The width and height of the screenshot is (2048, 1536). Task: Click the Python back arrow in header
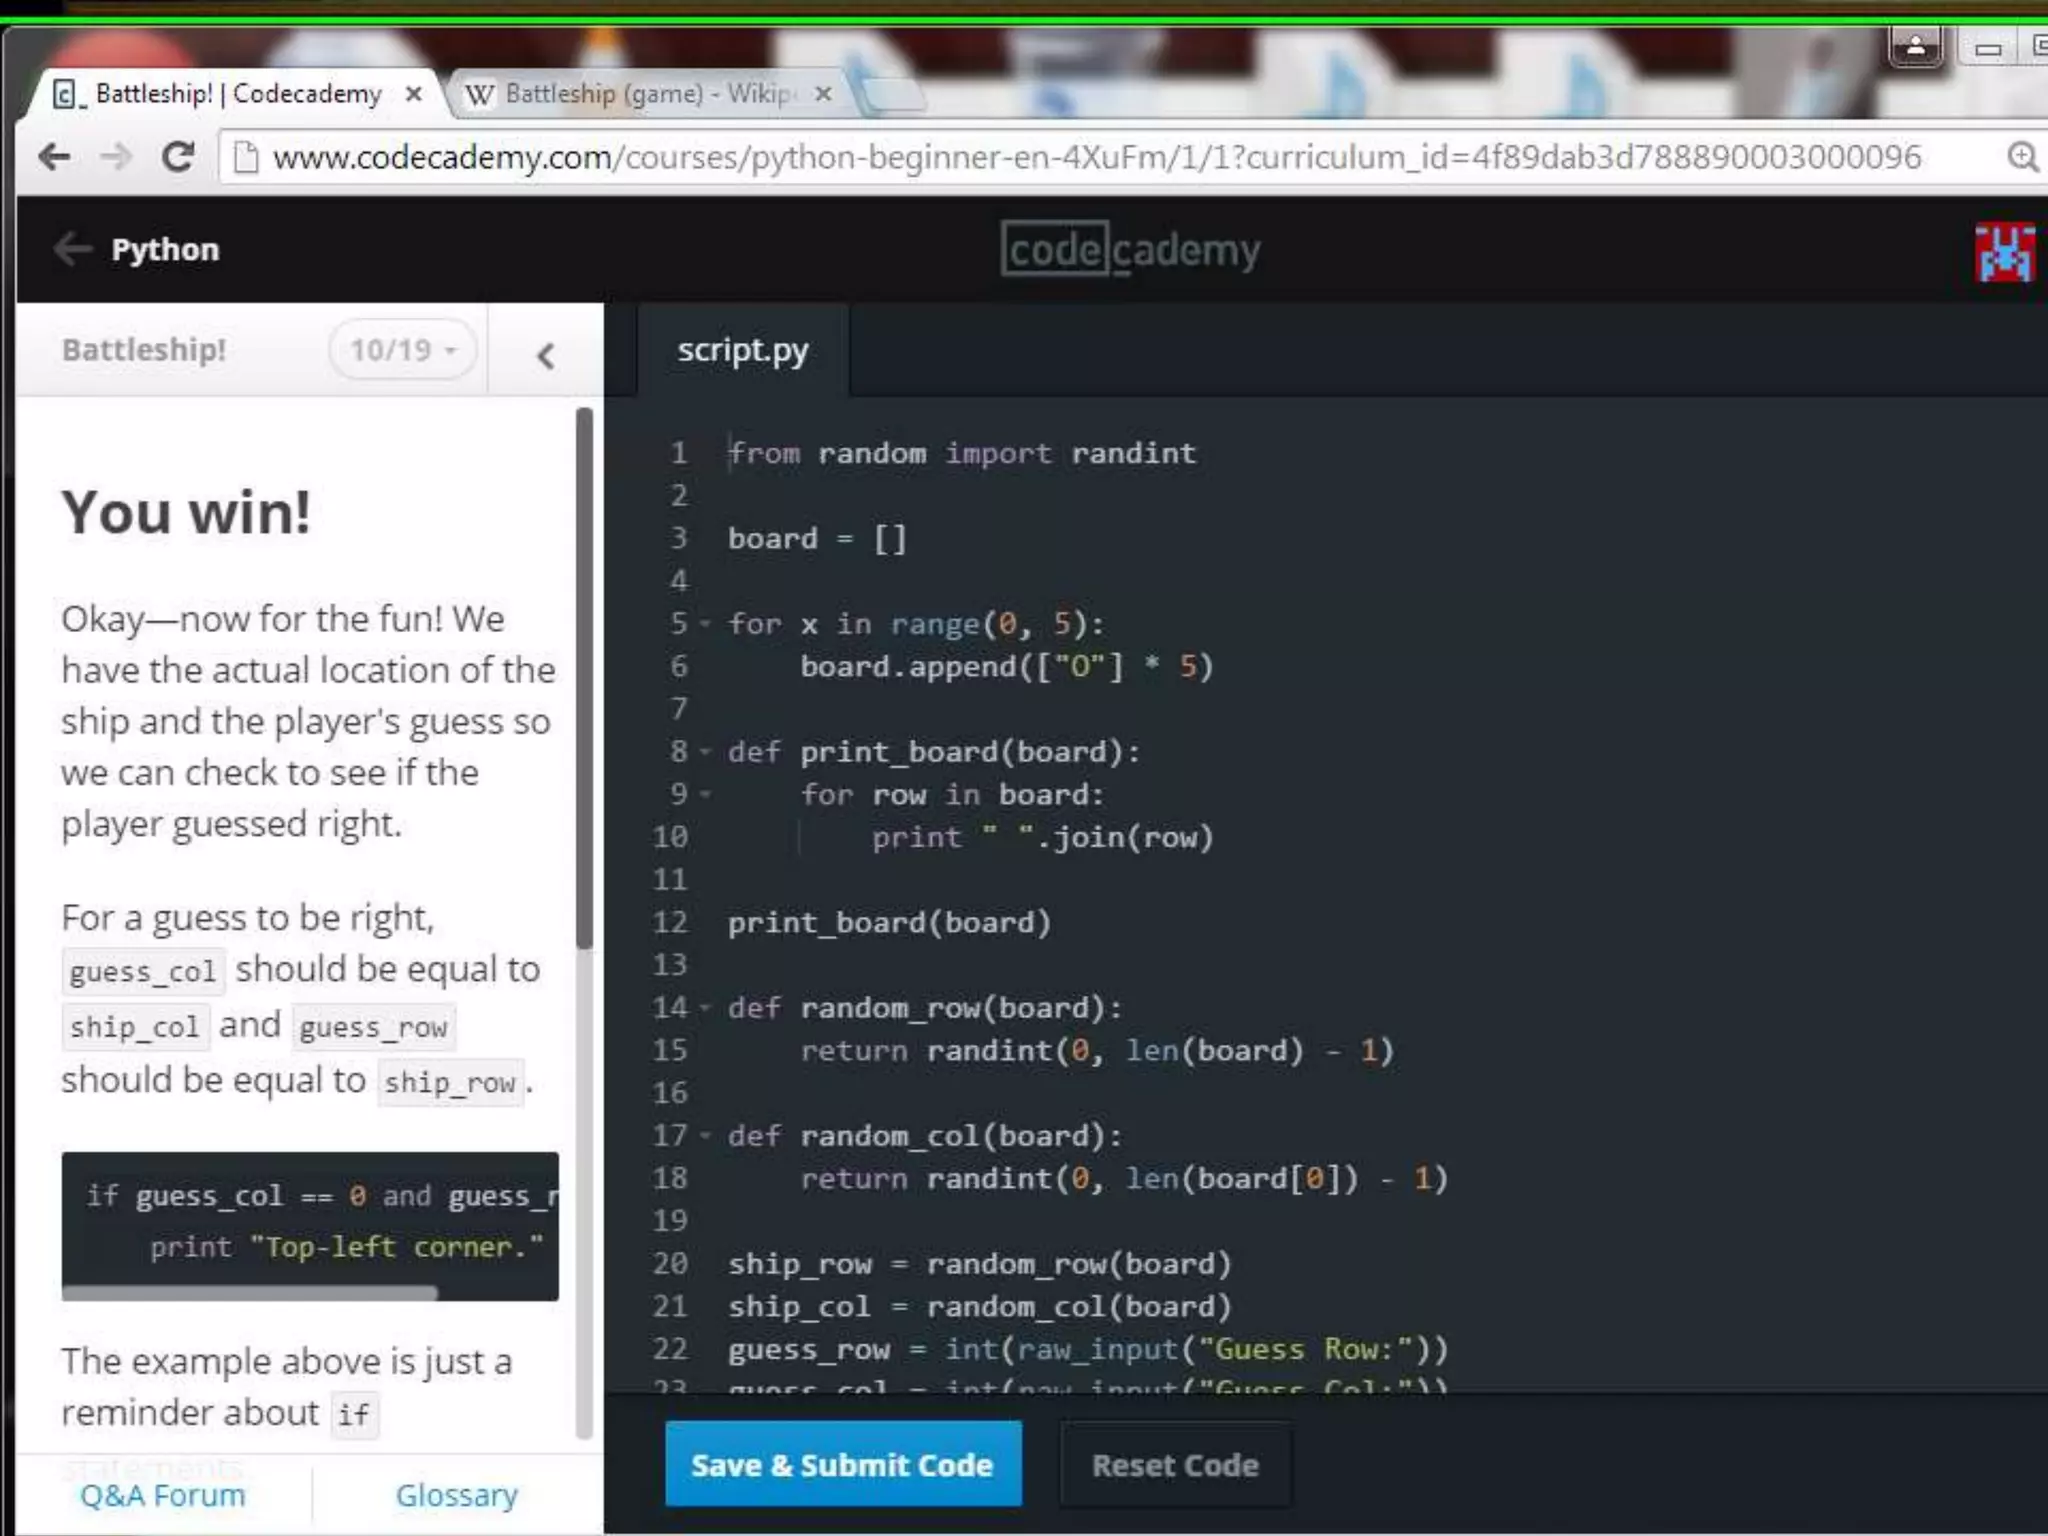pyautogui.click(x=72, y=249)
